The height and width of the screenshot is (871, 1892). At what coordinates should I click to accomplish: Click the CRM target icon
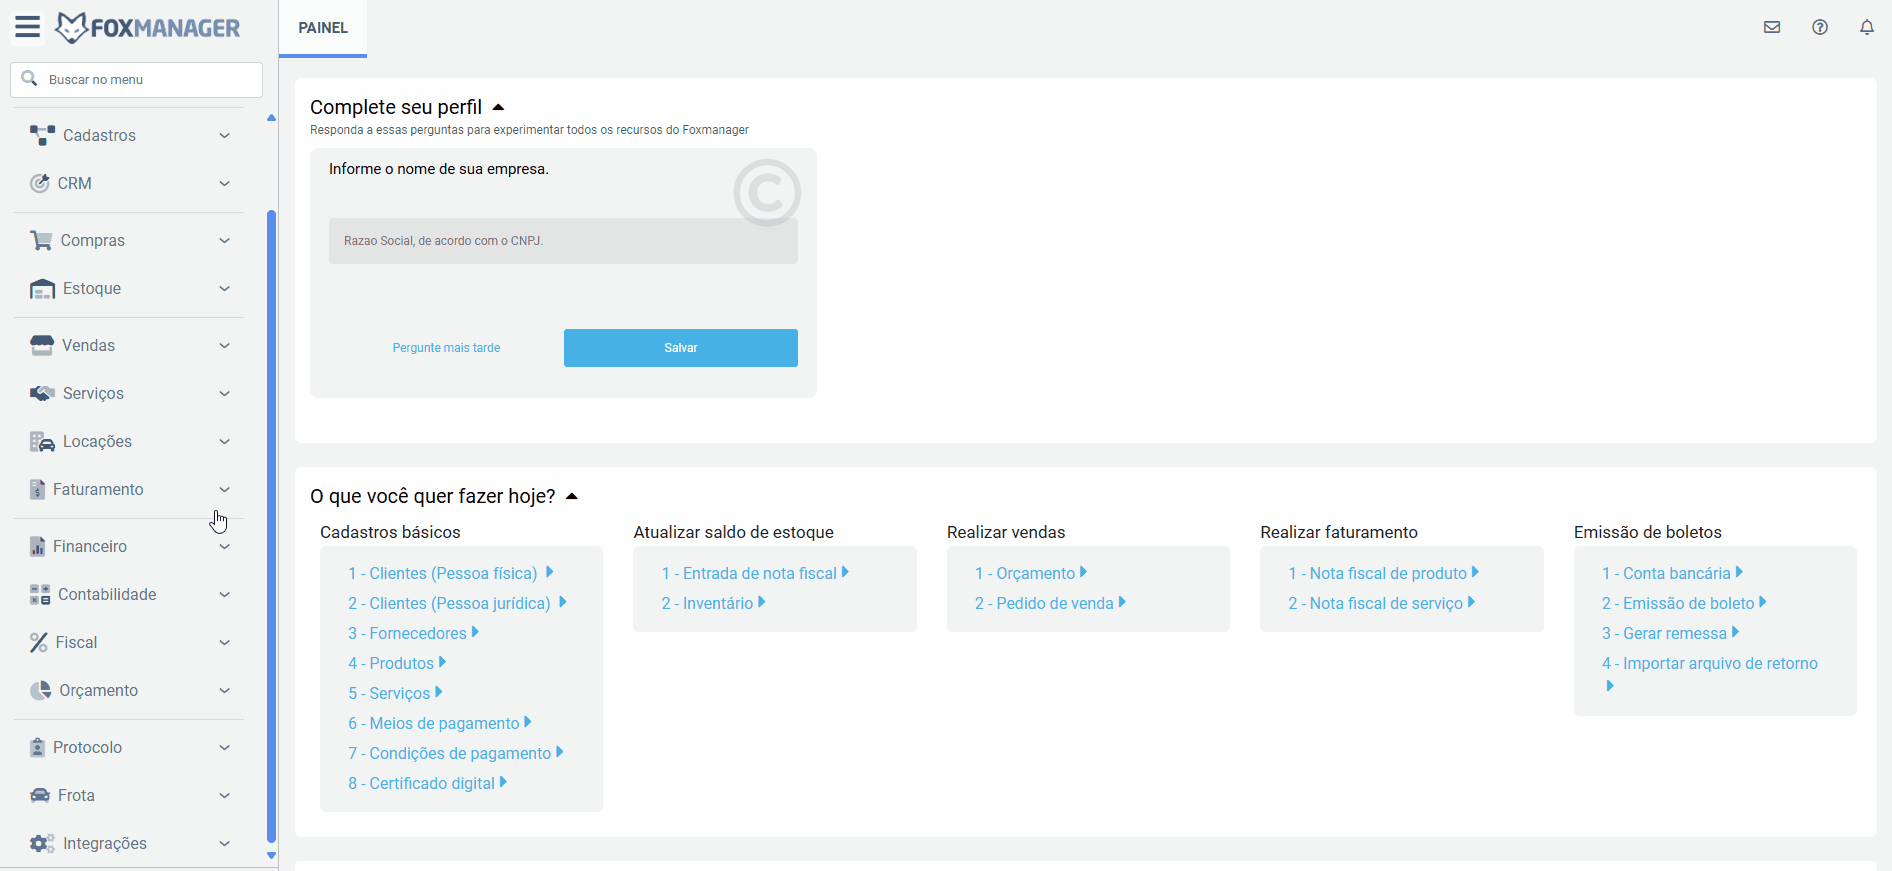(40, 183)
